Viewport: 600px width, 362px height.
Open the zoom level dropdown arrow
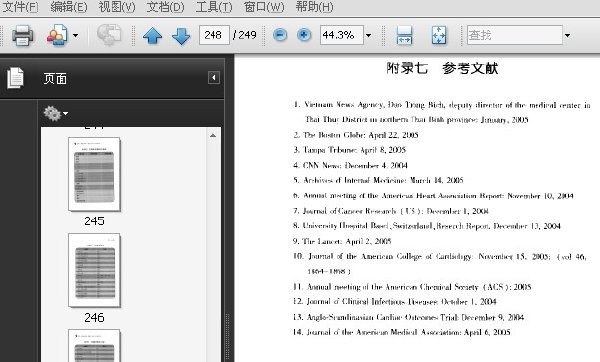coord(368,36)
